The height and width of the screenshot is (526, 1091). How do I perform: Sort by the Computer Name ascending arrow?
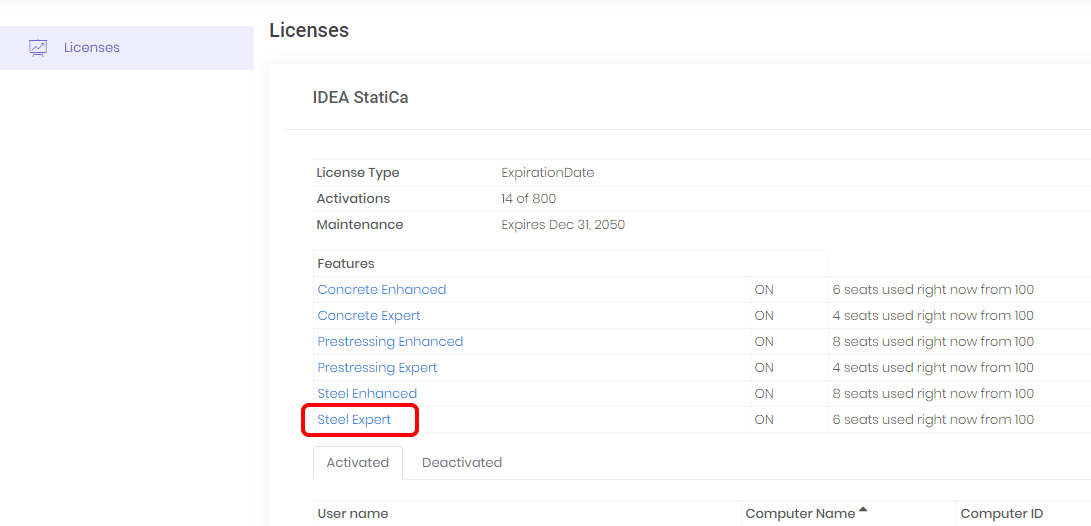(863, 511)
